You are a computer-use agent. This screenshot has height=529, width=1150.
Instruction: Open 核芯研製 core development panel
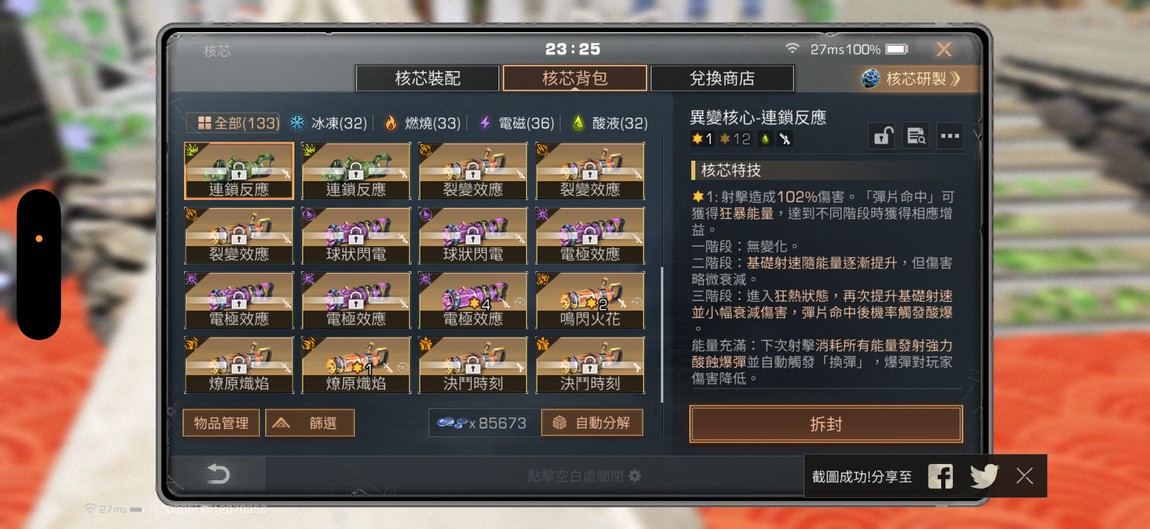920,79
